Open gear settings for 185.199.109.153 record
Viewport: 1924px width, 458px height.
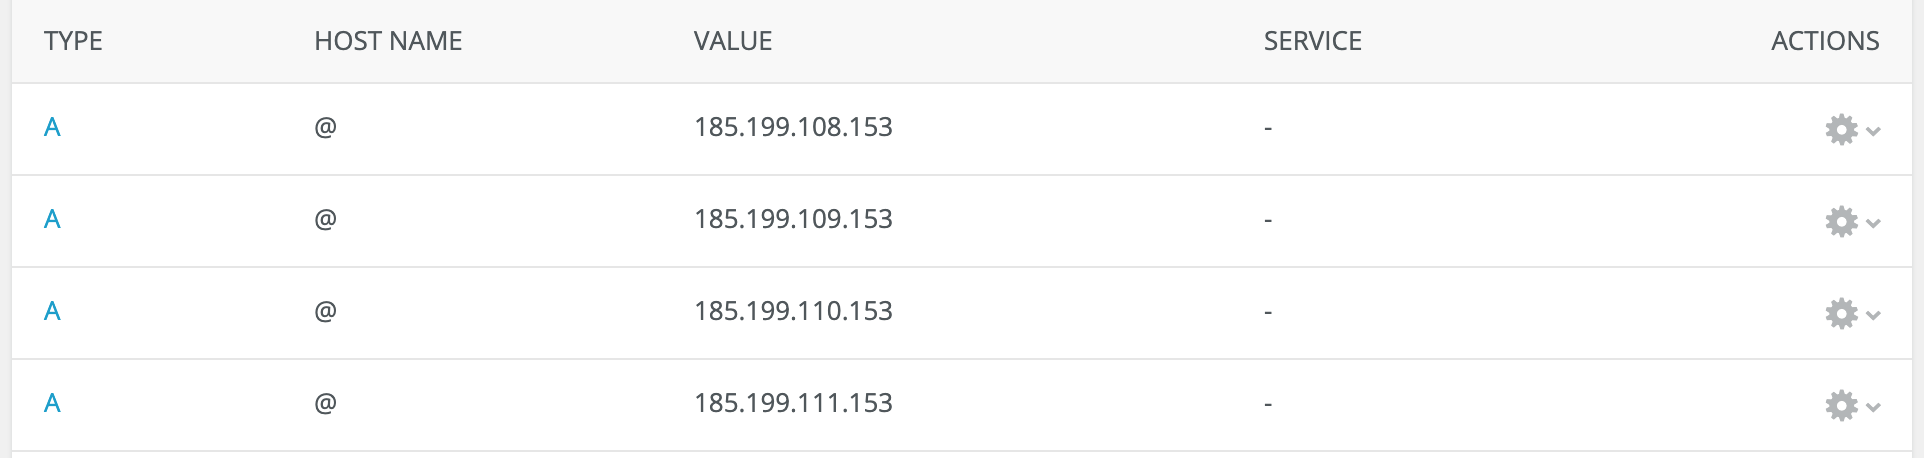click(1841, 221)
